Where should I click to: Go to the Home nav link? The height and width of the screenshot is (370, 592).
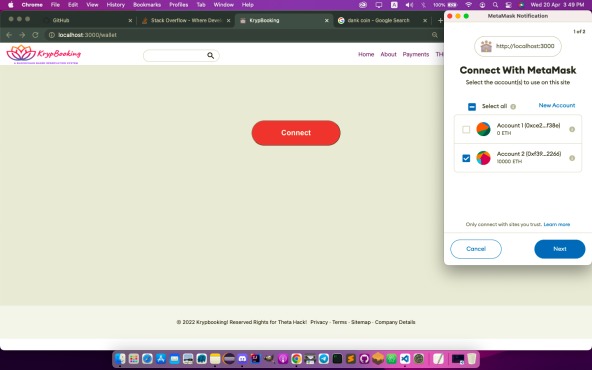point(366,54)
